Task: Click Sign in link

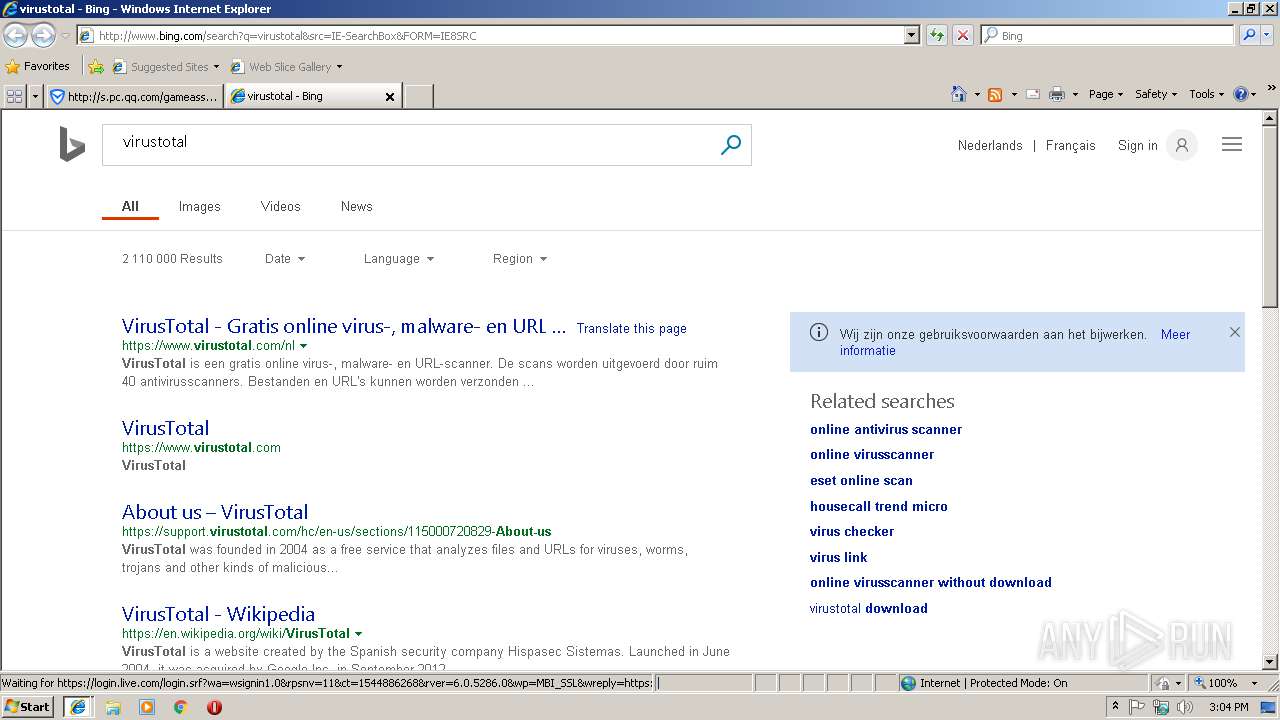Action: (x=1137, y=145)
